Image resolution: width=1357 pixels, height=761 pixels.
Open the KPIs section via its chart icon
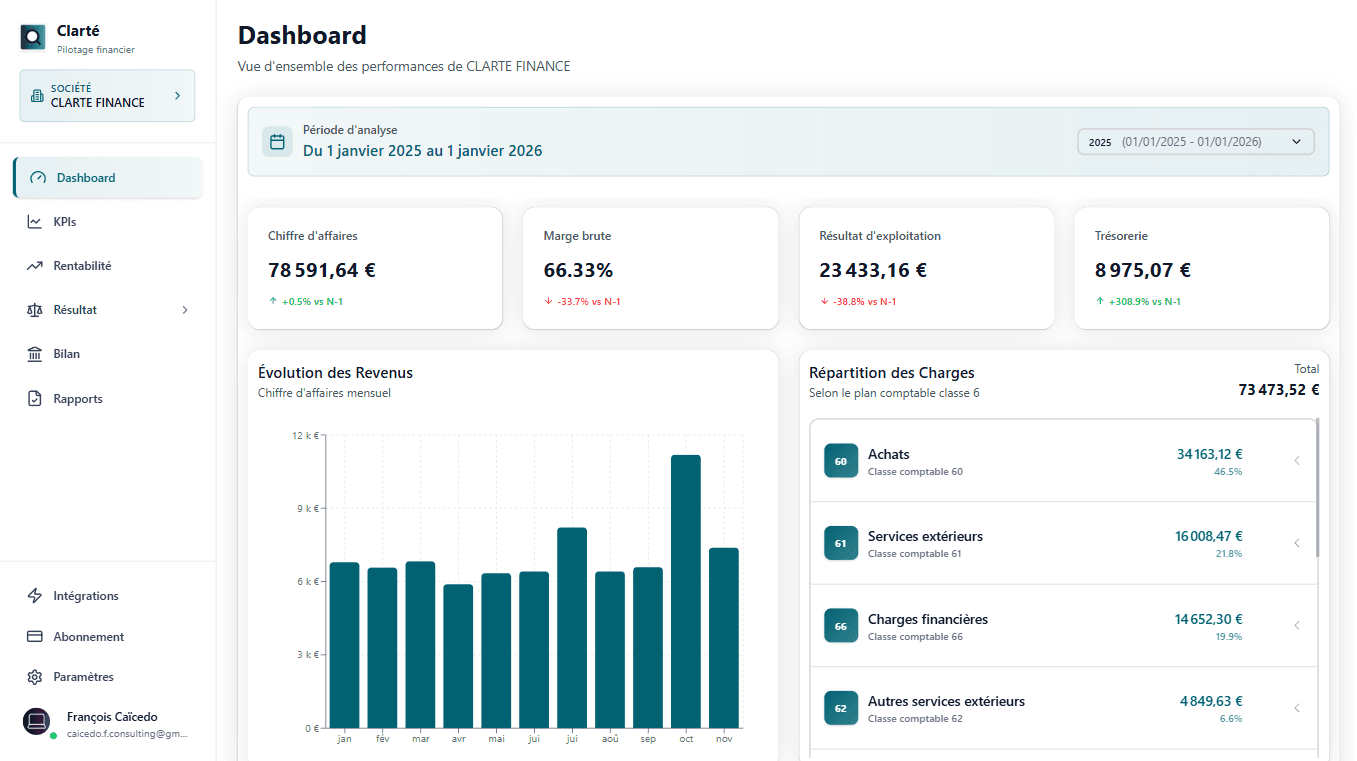click(x=37, y=221)
